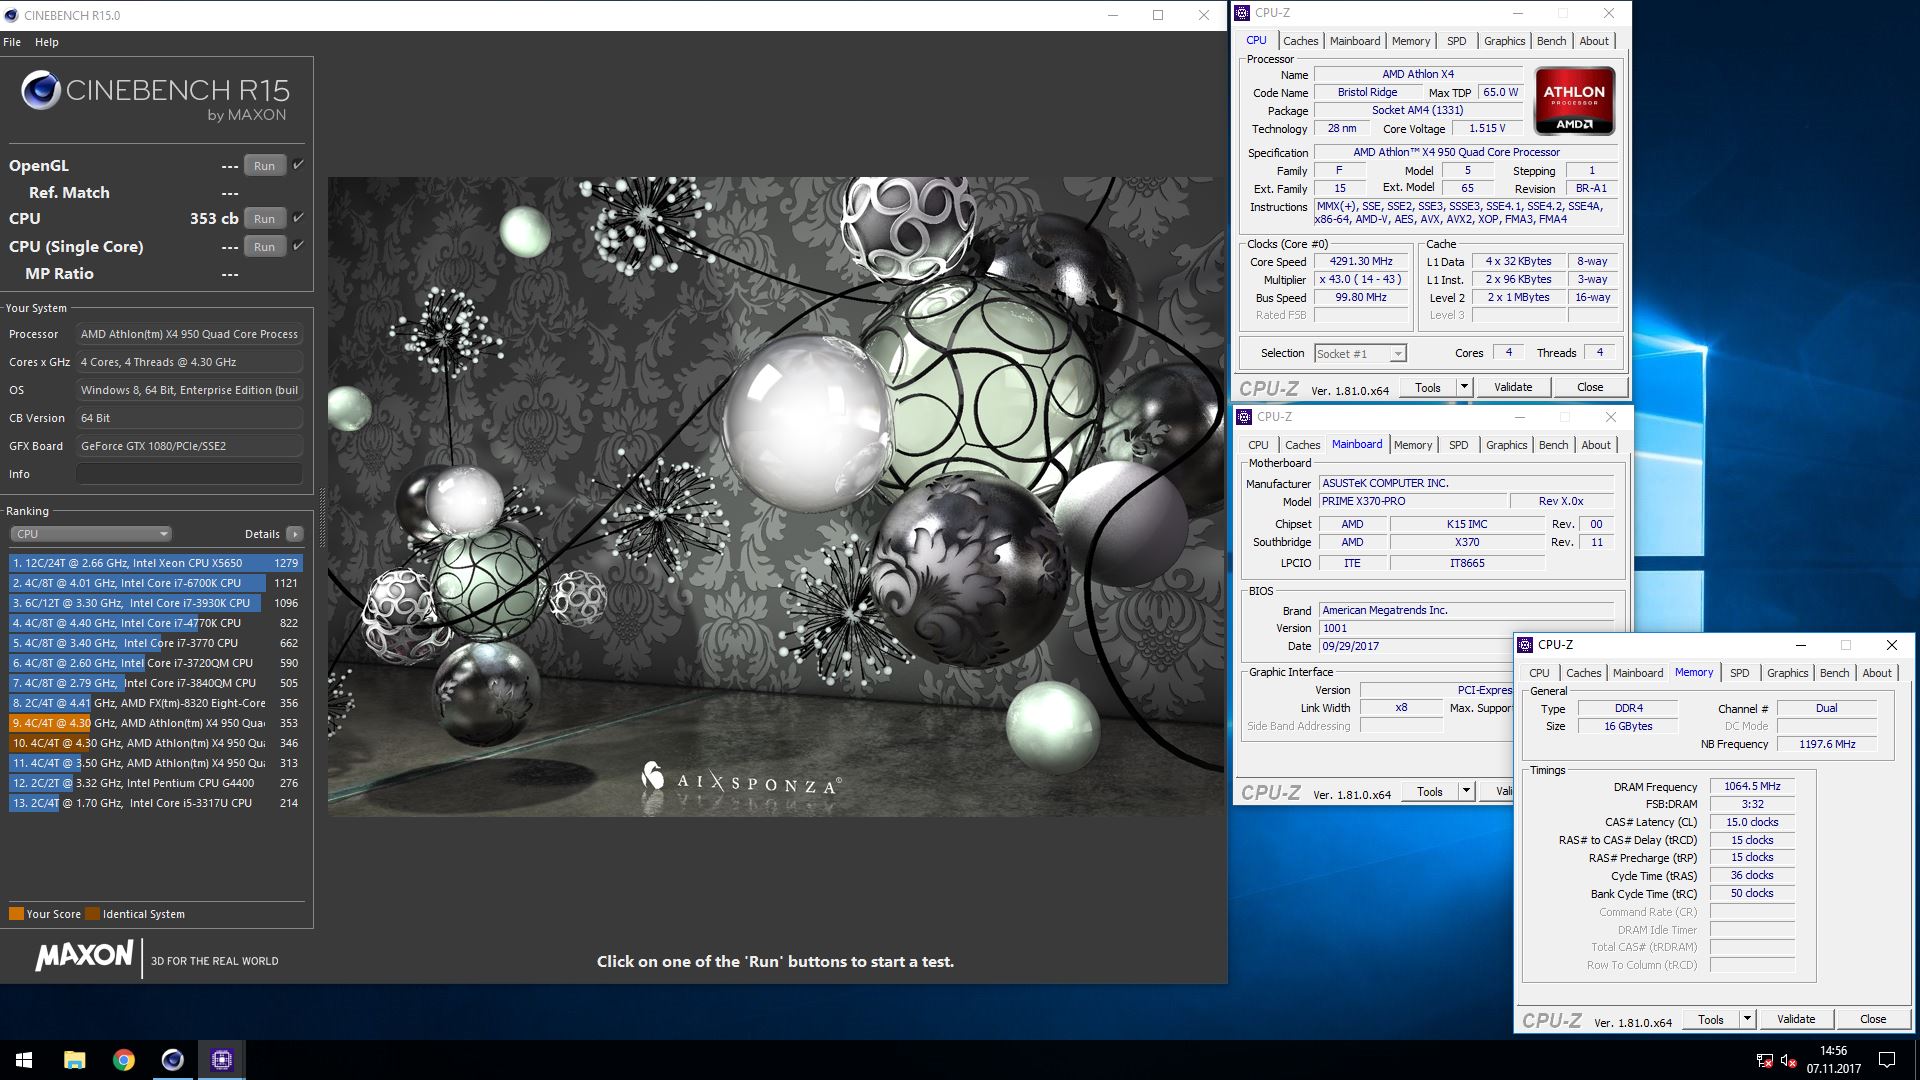
Task: Click the Core Speed value 4291.30 MHz
Action: click(x=1361, y=261)
